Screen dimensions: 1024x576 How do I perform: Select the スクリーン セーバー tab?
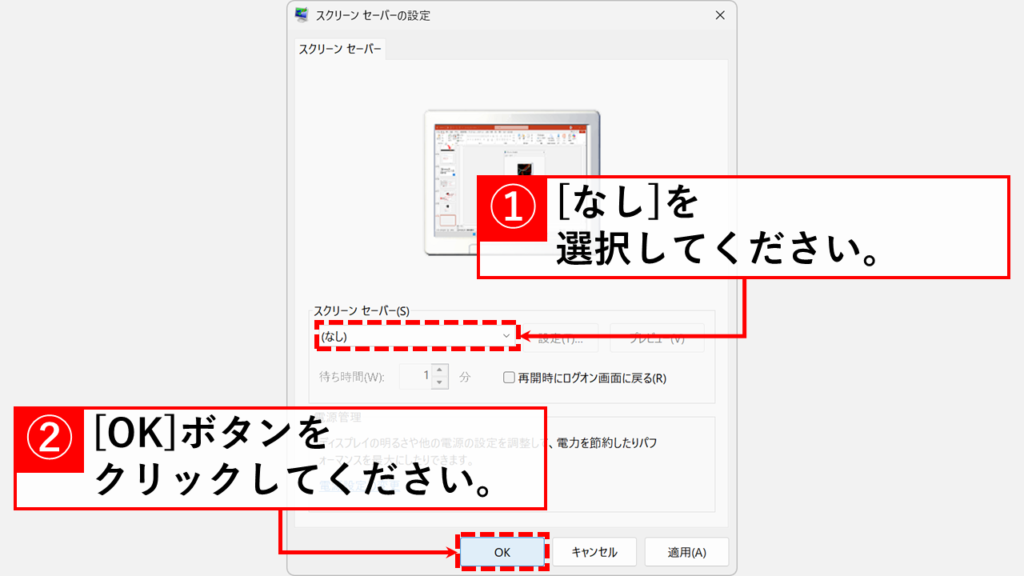pyautogui.click(x=340, y=49)
